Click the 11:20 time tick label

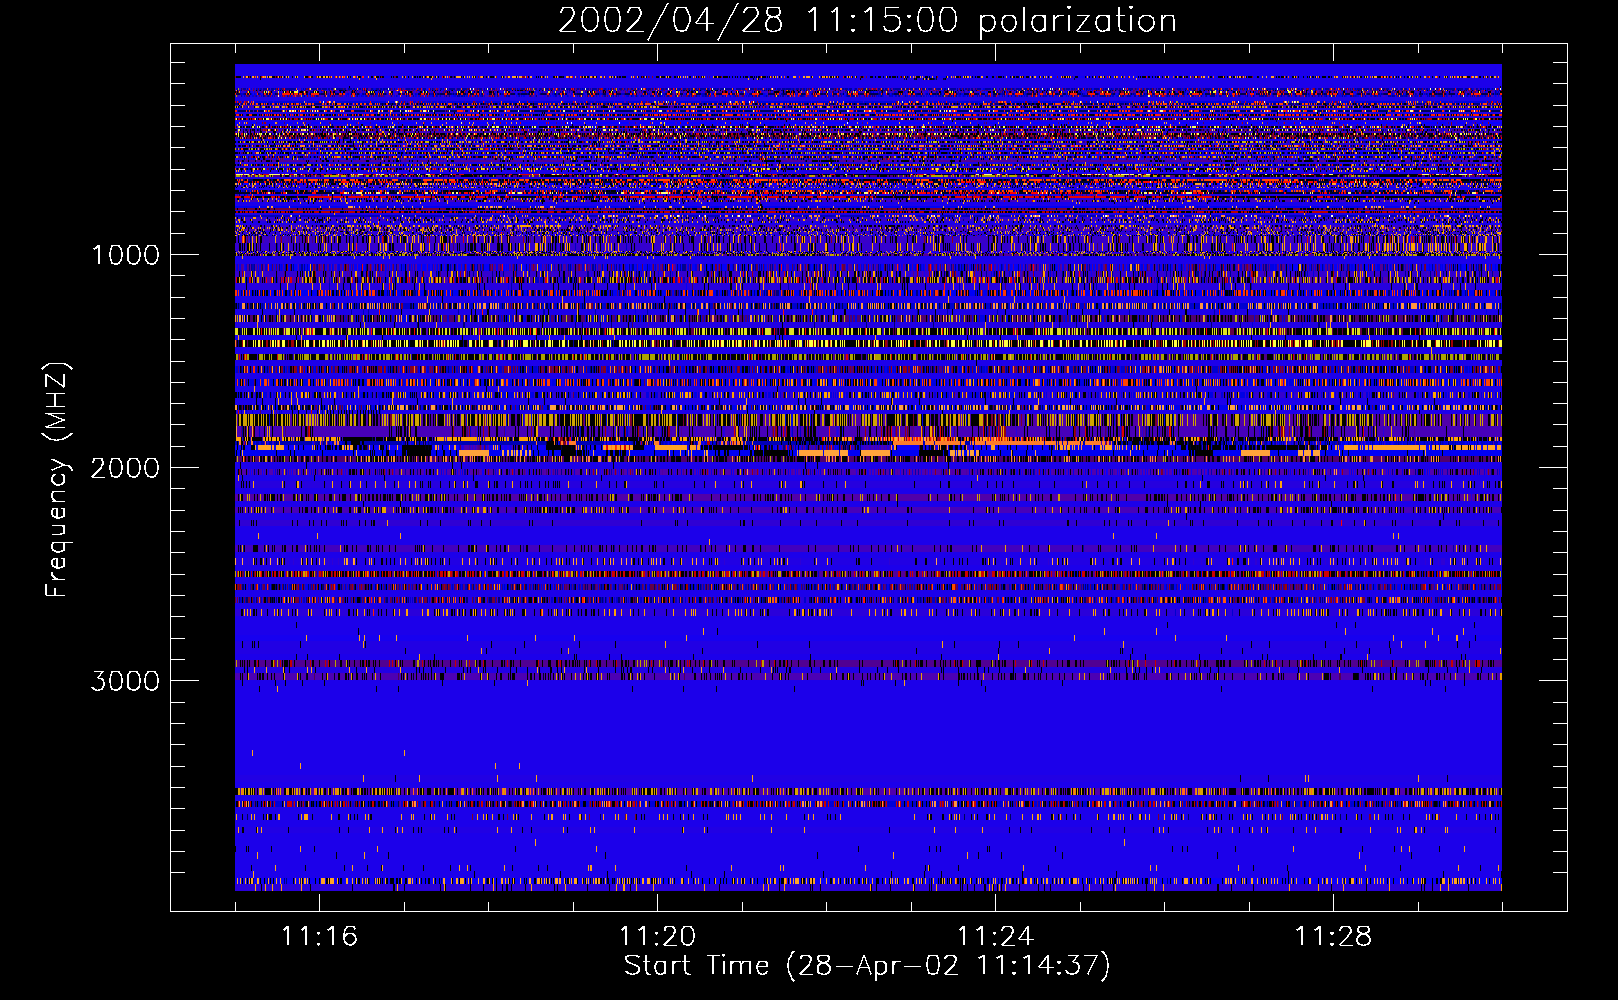coord(657,936)
